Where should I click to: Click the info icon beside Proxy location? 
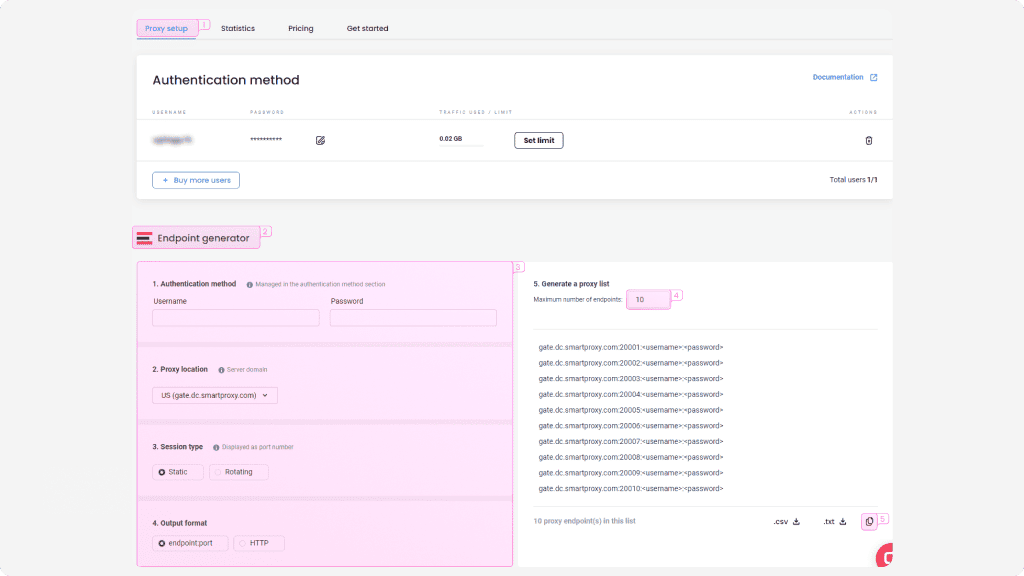pyautogui.click(x=221, y=370)
